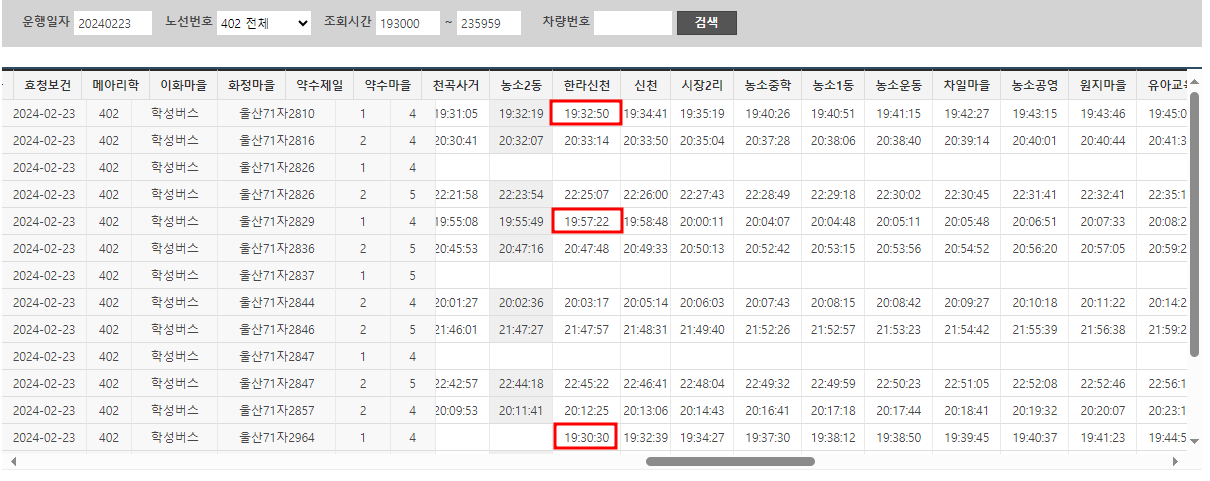Click the 조회시간 end time field 235959

click(x=488, y=23)
